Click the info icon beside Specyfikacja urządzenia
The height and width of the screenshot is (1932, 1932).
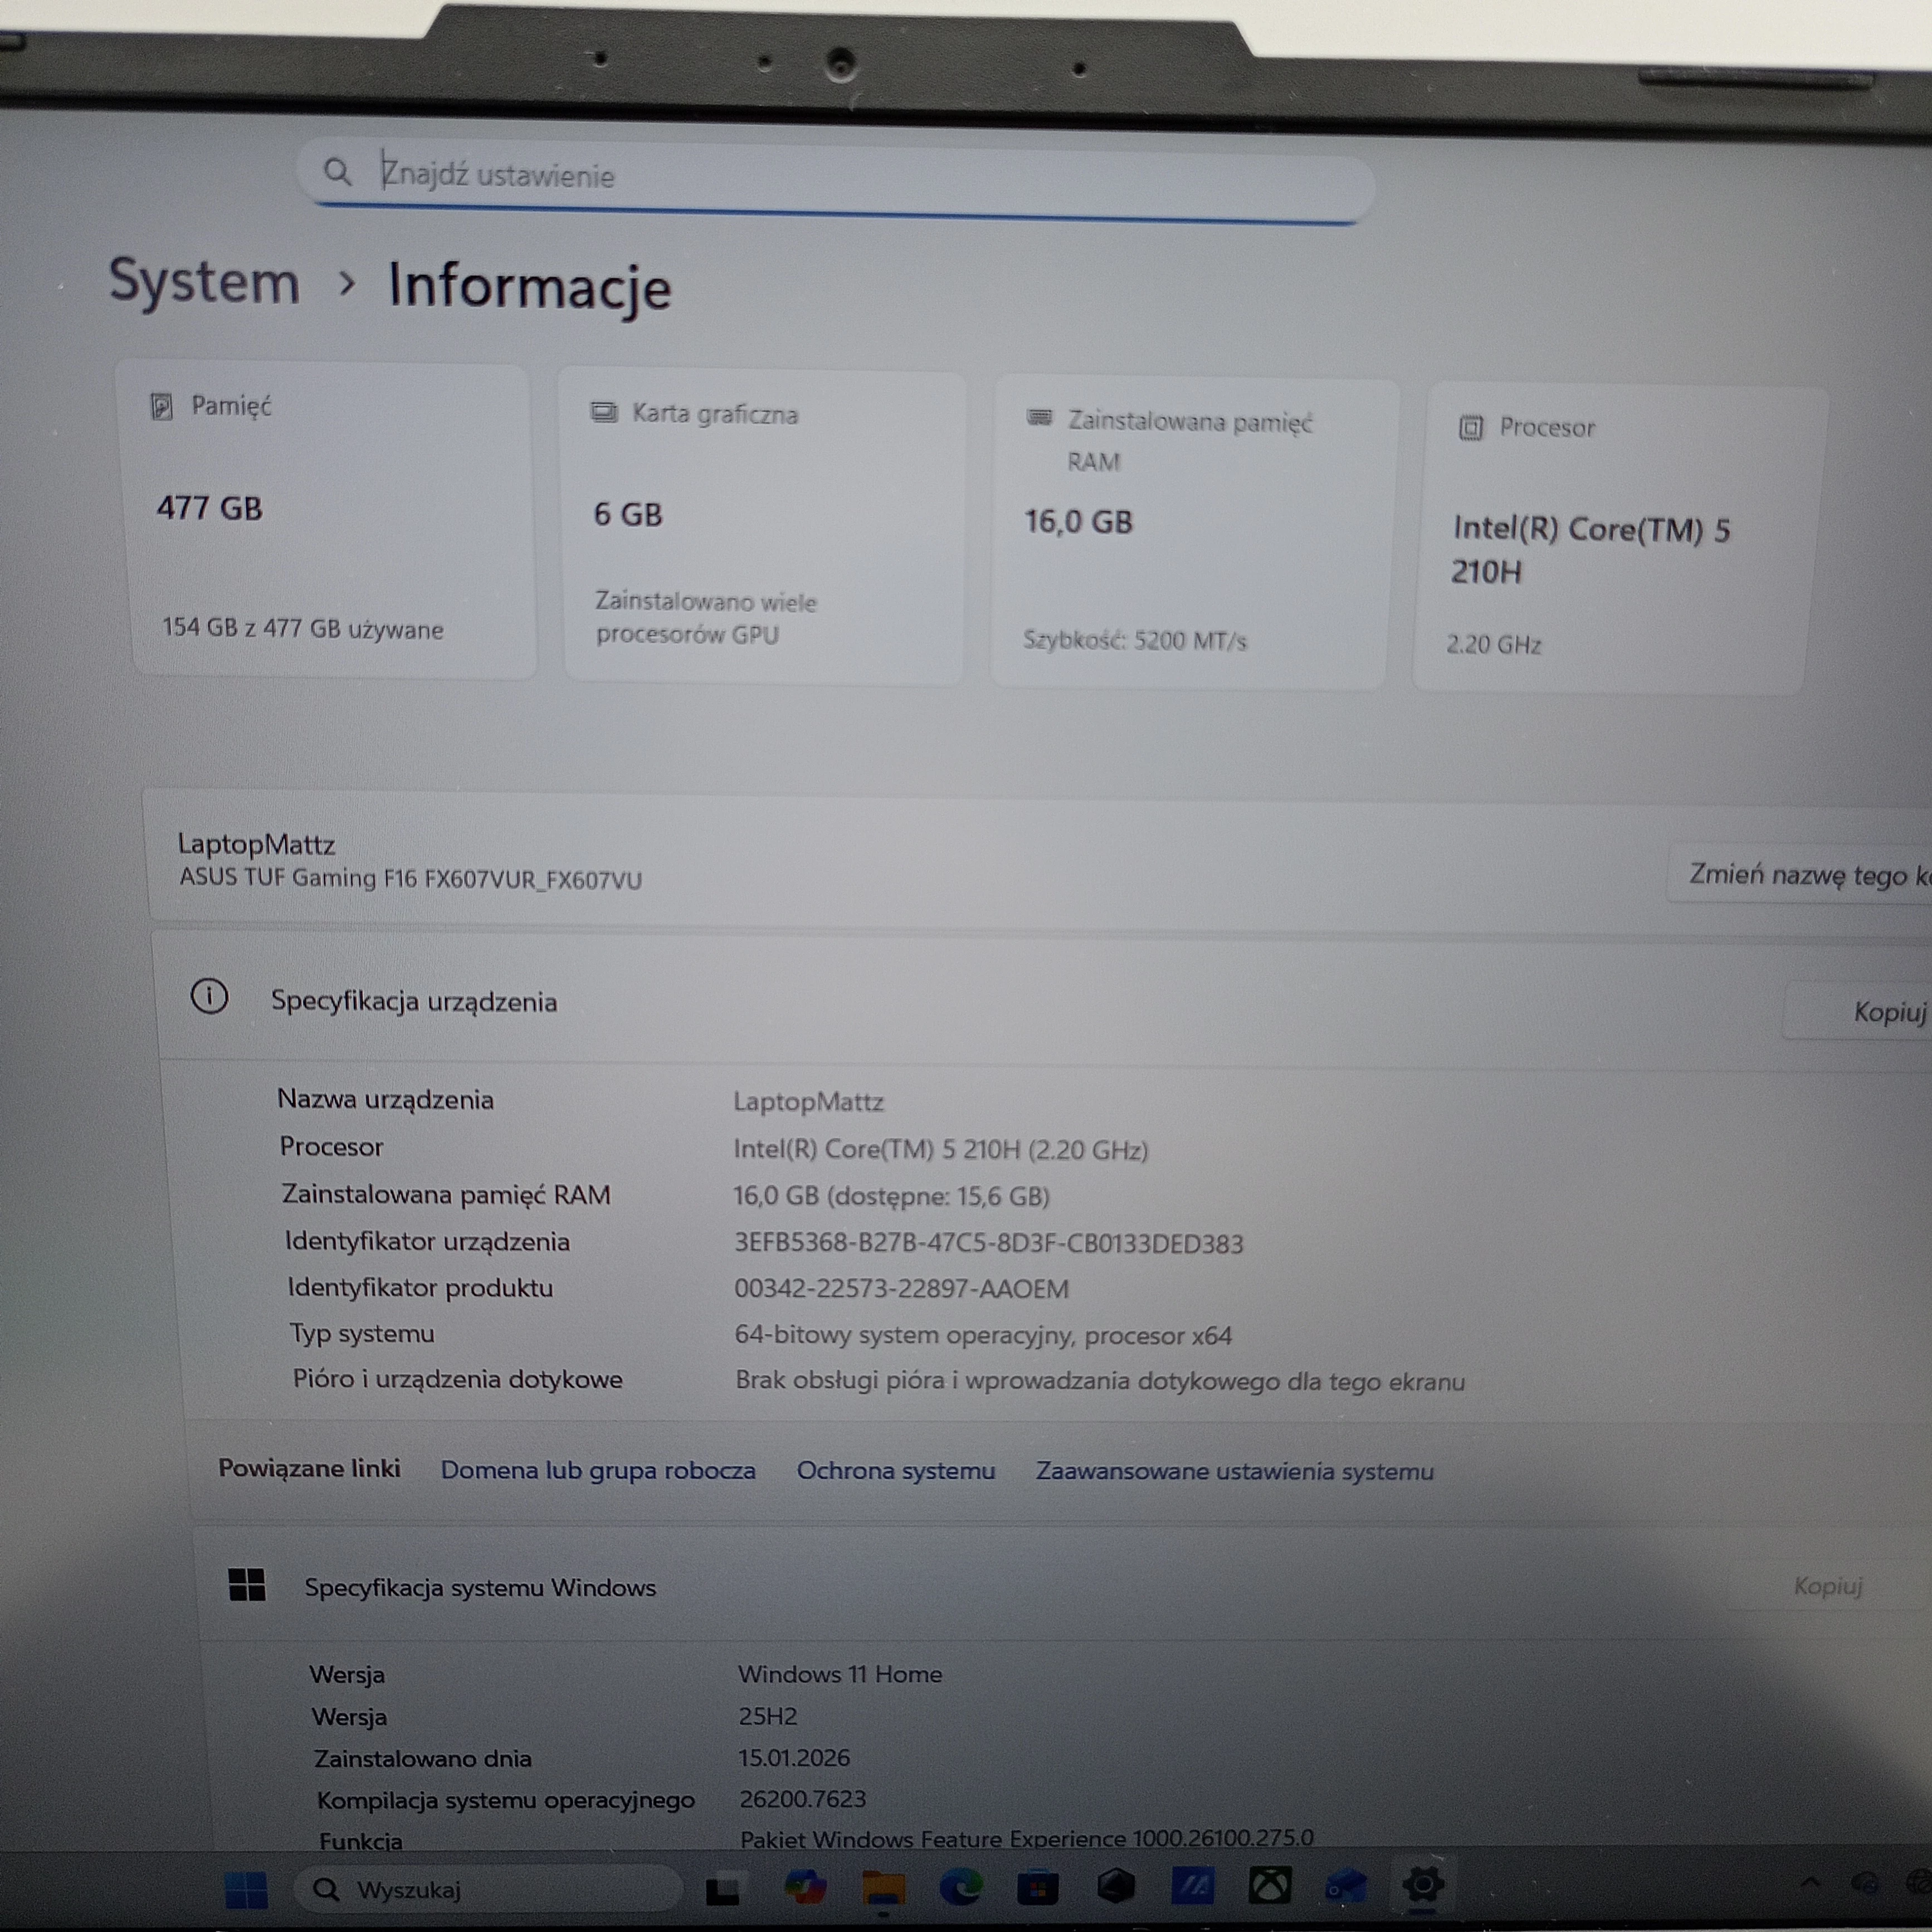209,997
